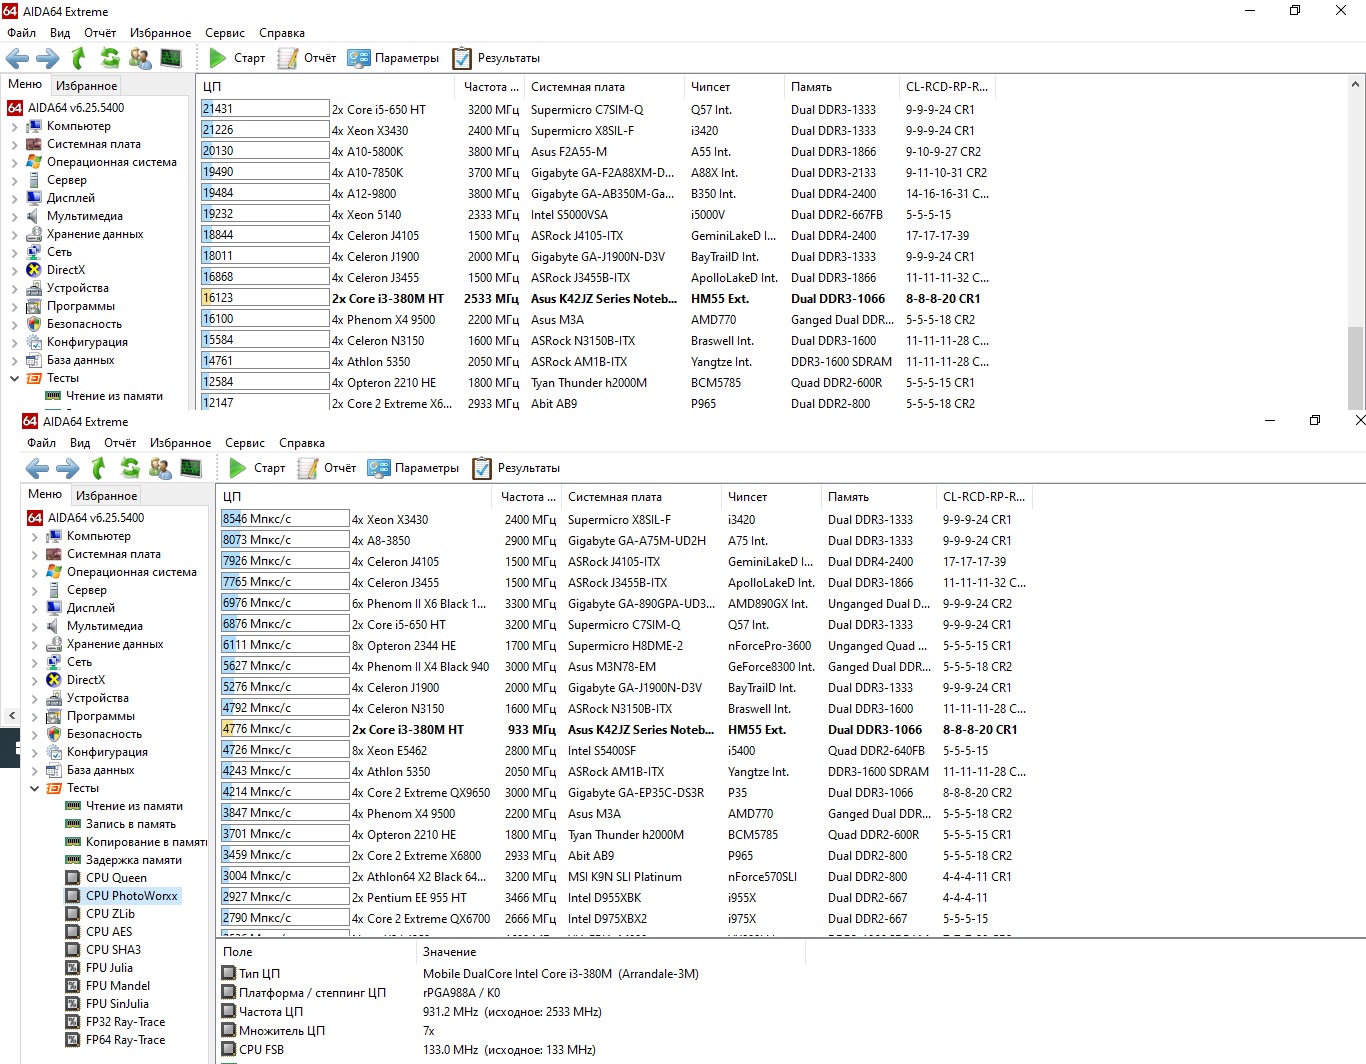This screenshot has height=1064, width=1366.
Task: Click the CPU Queen chip icon in the front window tree
Action: coord(73,878)
